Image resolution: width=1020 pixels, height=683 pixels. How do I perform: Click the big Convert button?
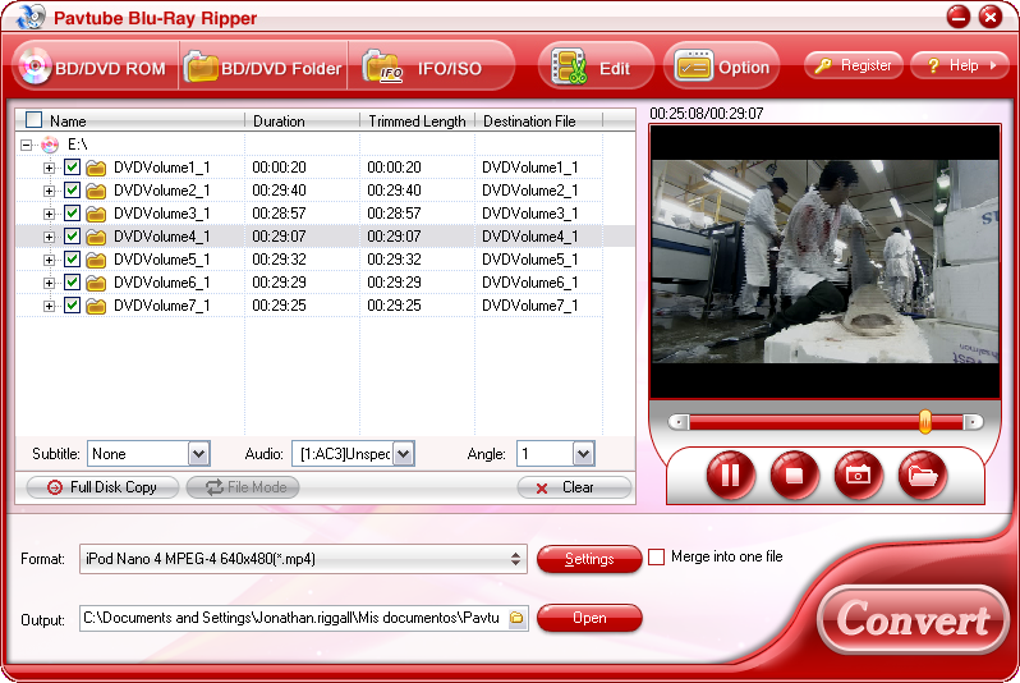pyautogui.click(x=913, y=619)
